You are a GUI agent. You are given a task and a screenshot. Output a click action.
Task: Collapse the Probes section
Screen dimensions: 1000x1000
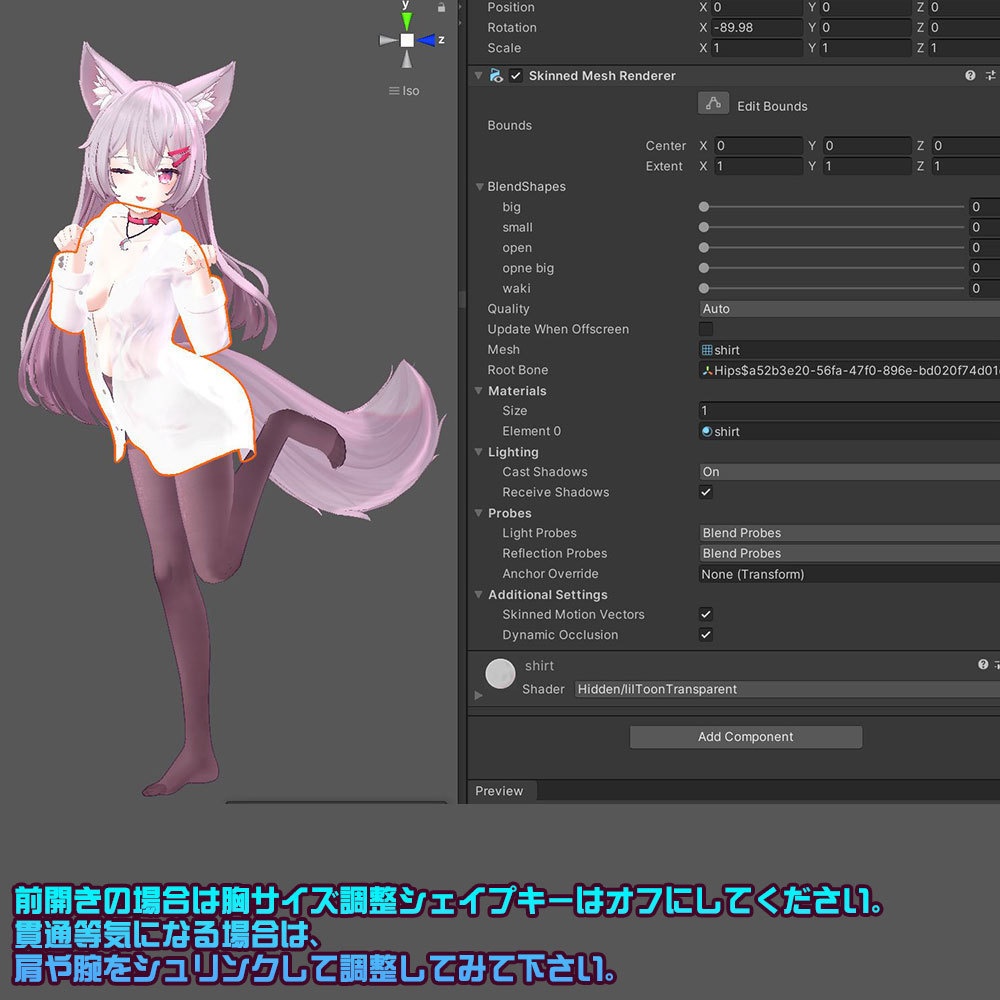479,513
